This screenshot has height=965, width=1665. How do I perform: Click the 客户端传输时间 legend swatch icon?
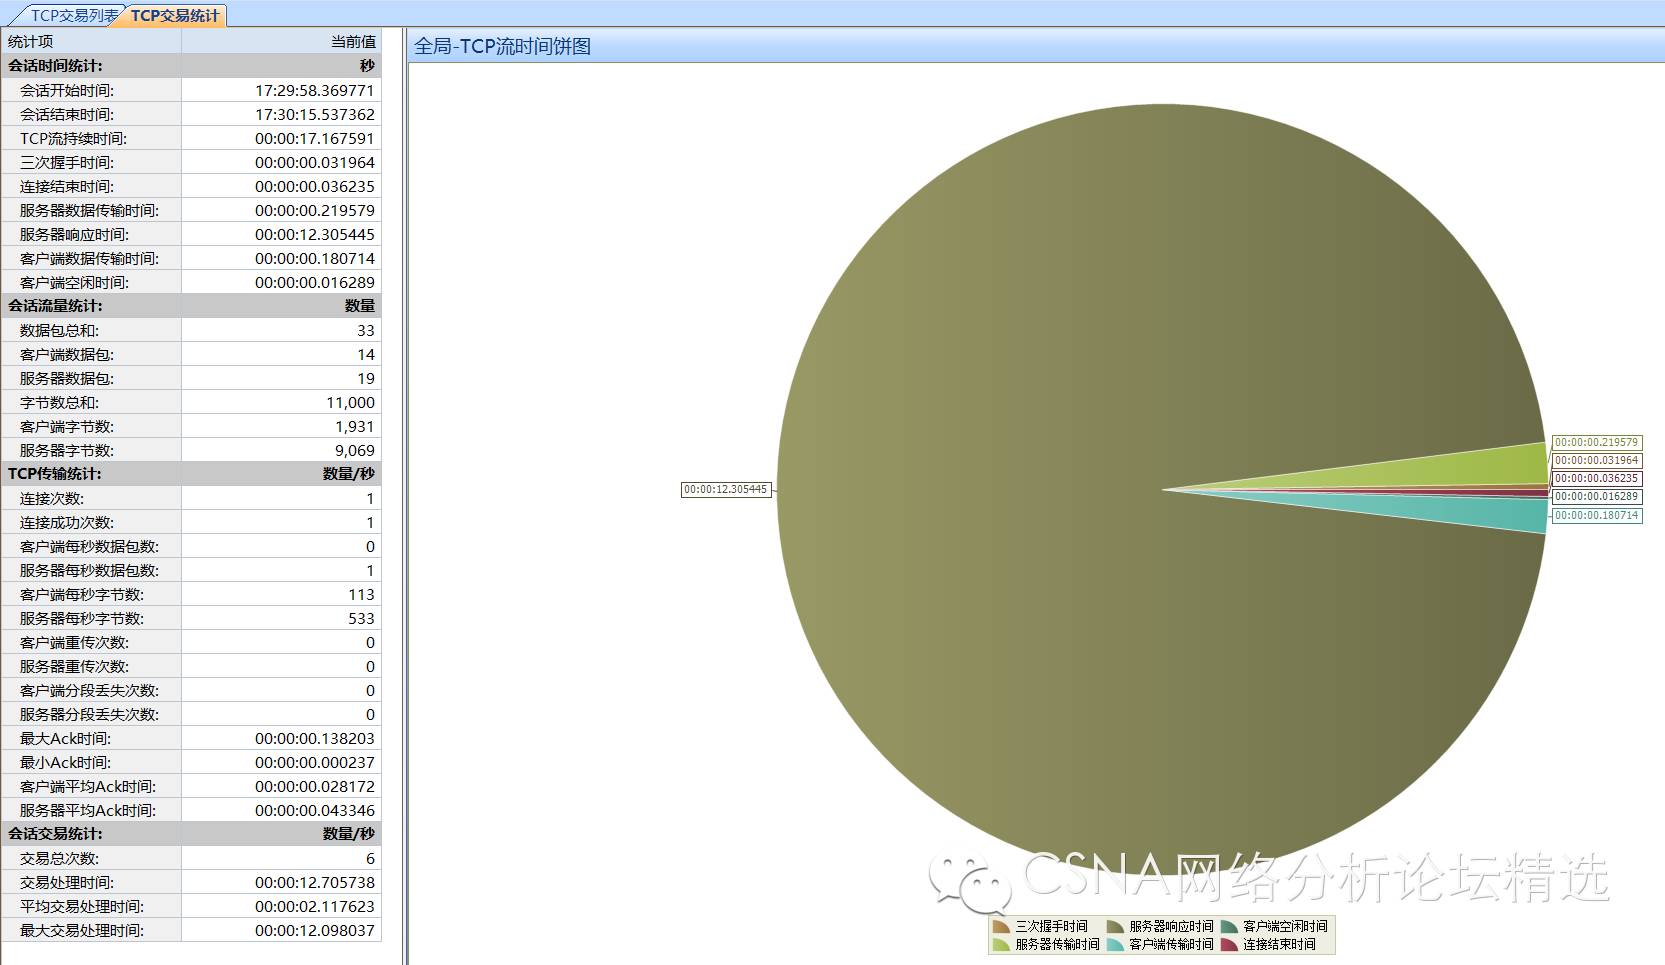point(1115,944)
